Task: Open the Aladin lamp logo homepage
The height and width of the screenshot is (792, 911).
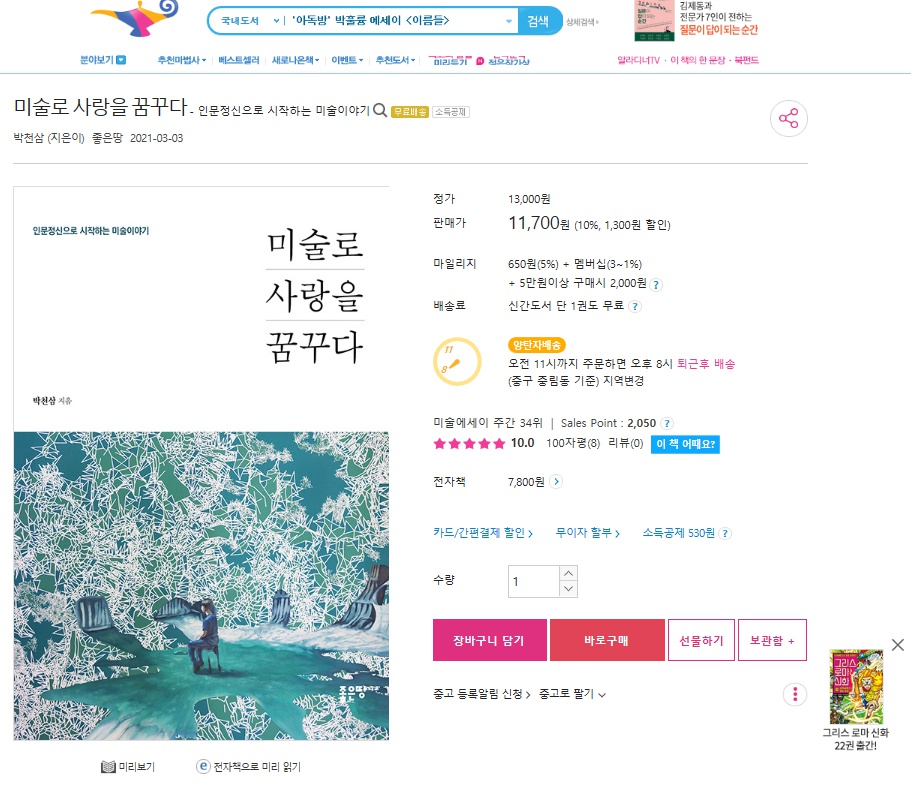Action: click(x=135, y=19)
